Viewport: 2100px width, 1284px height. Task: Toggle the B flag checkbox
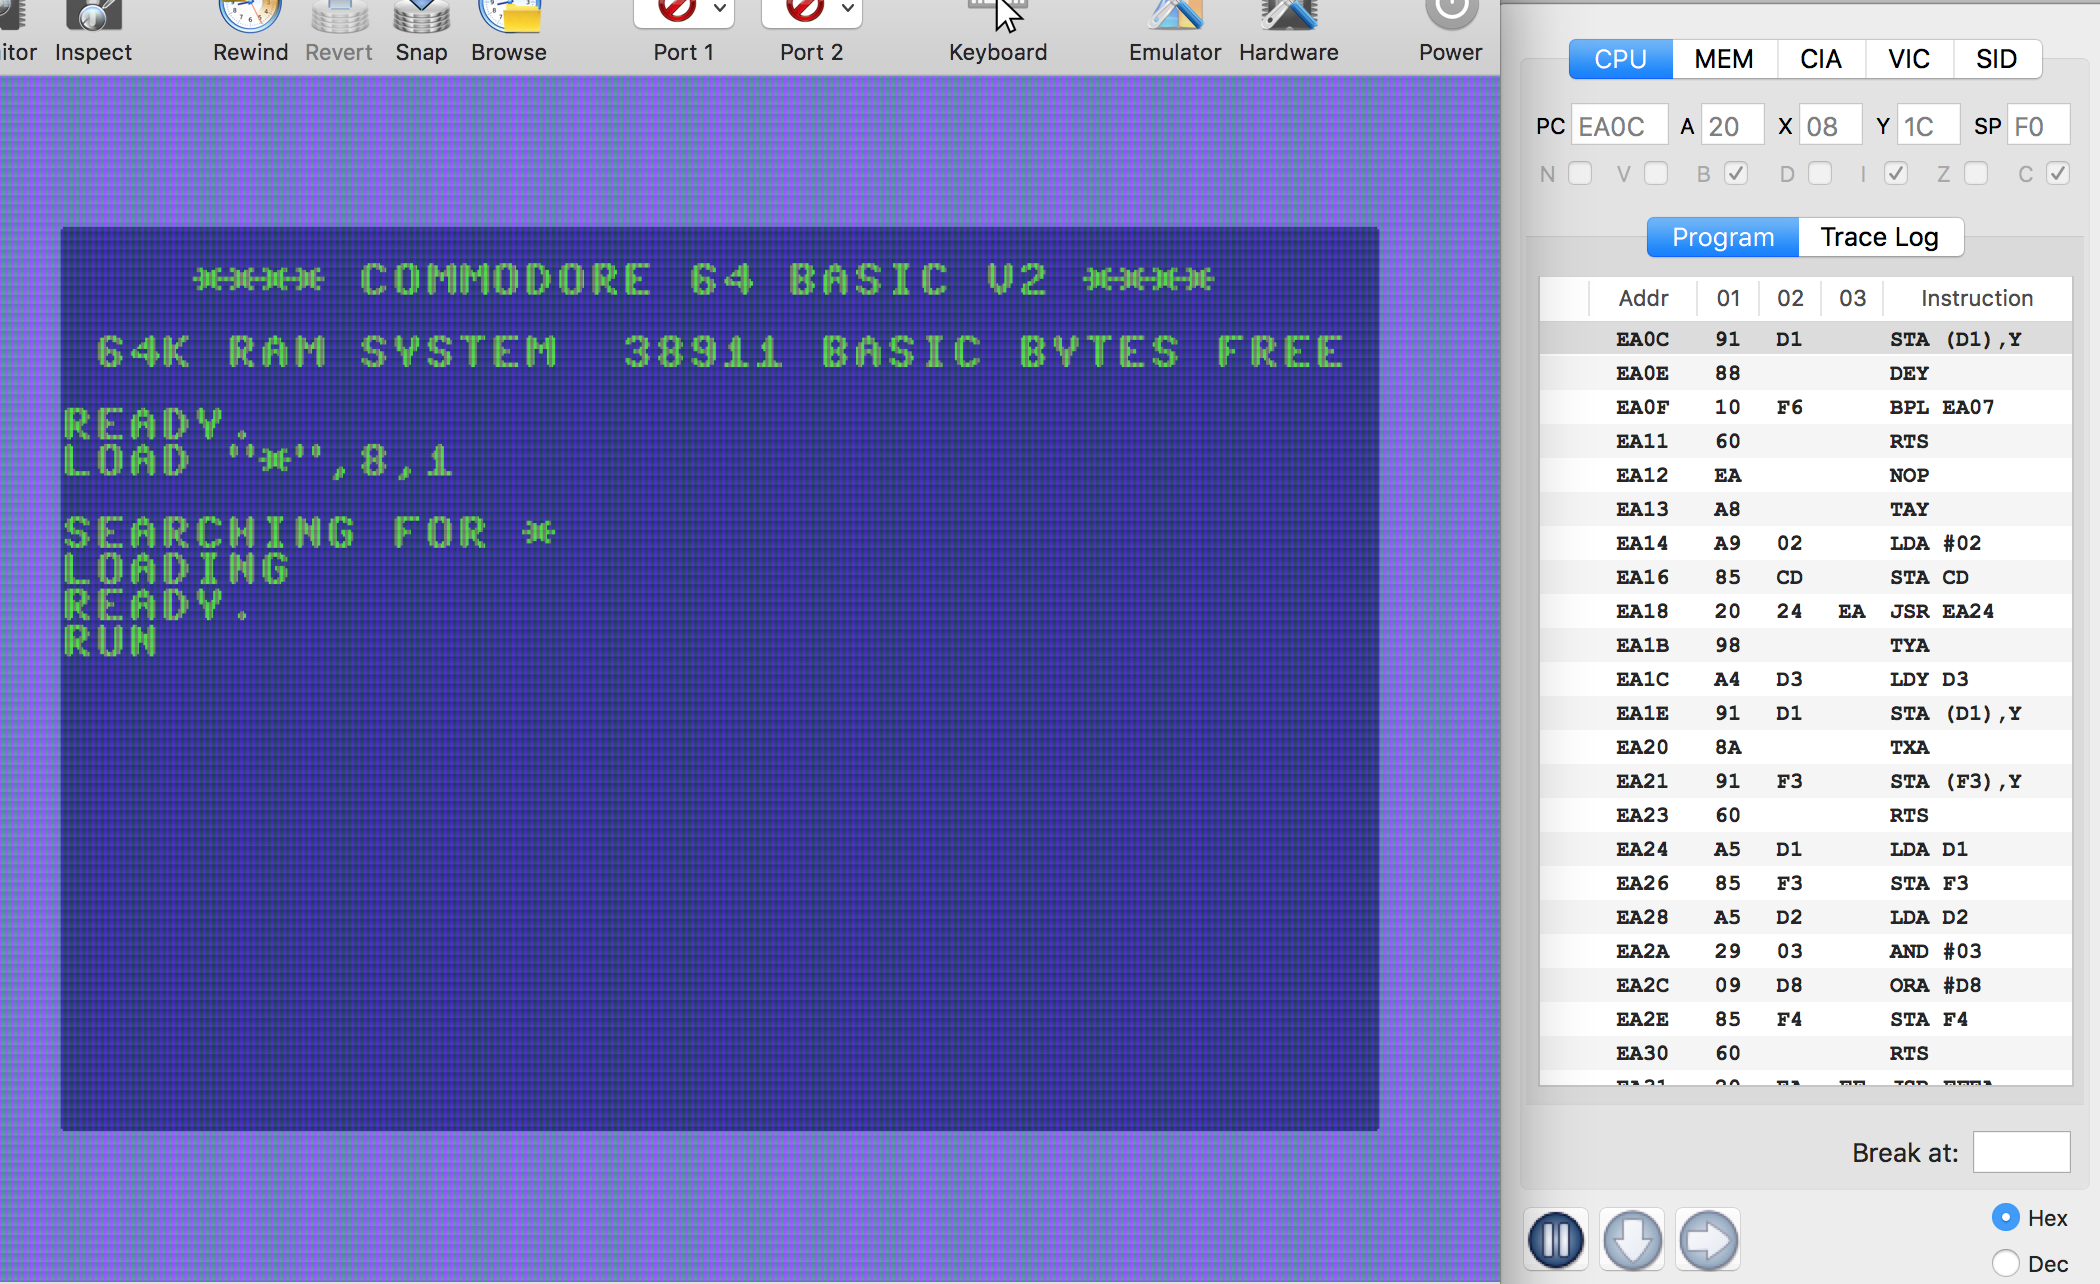pyautogui.click(x=1736, y=174)
